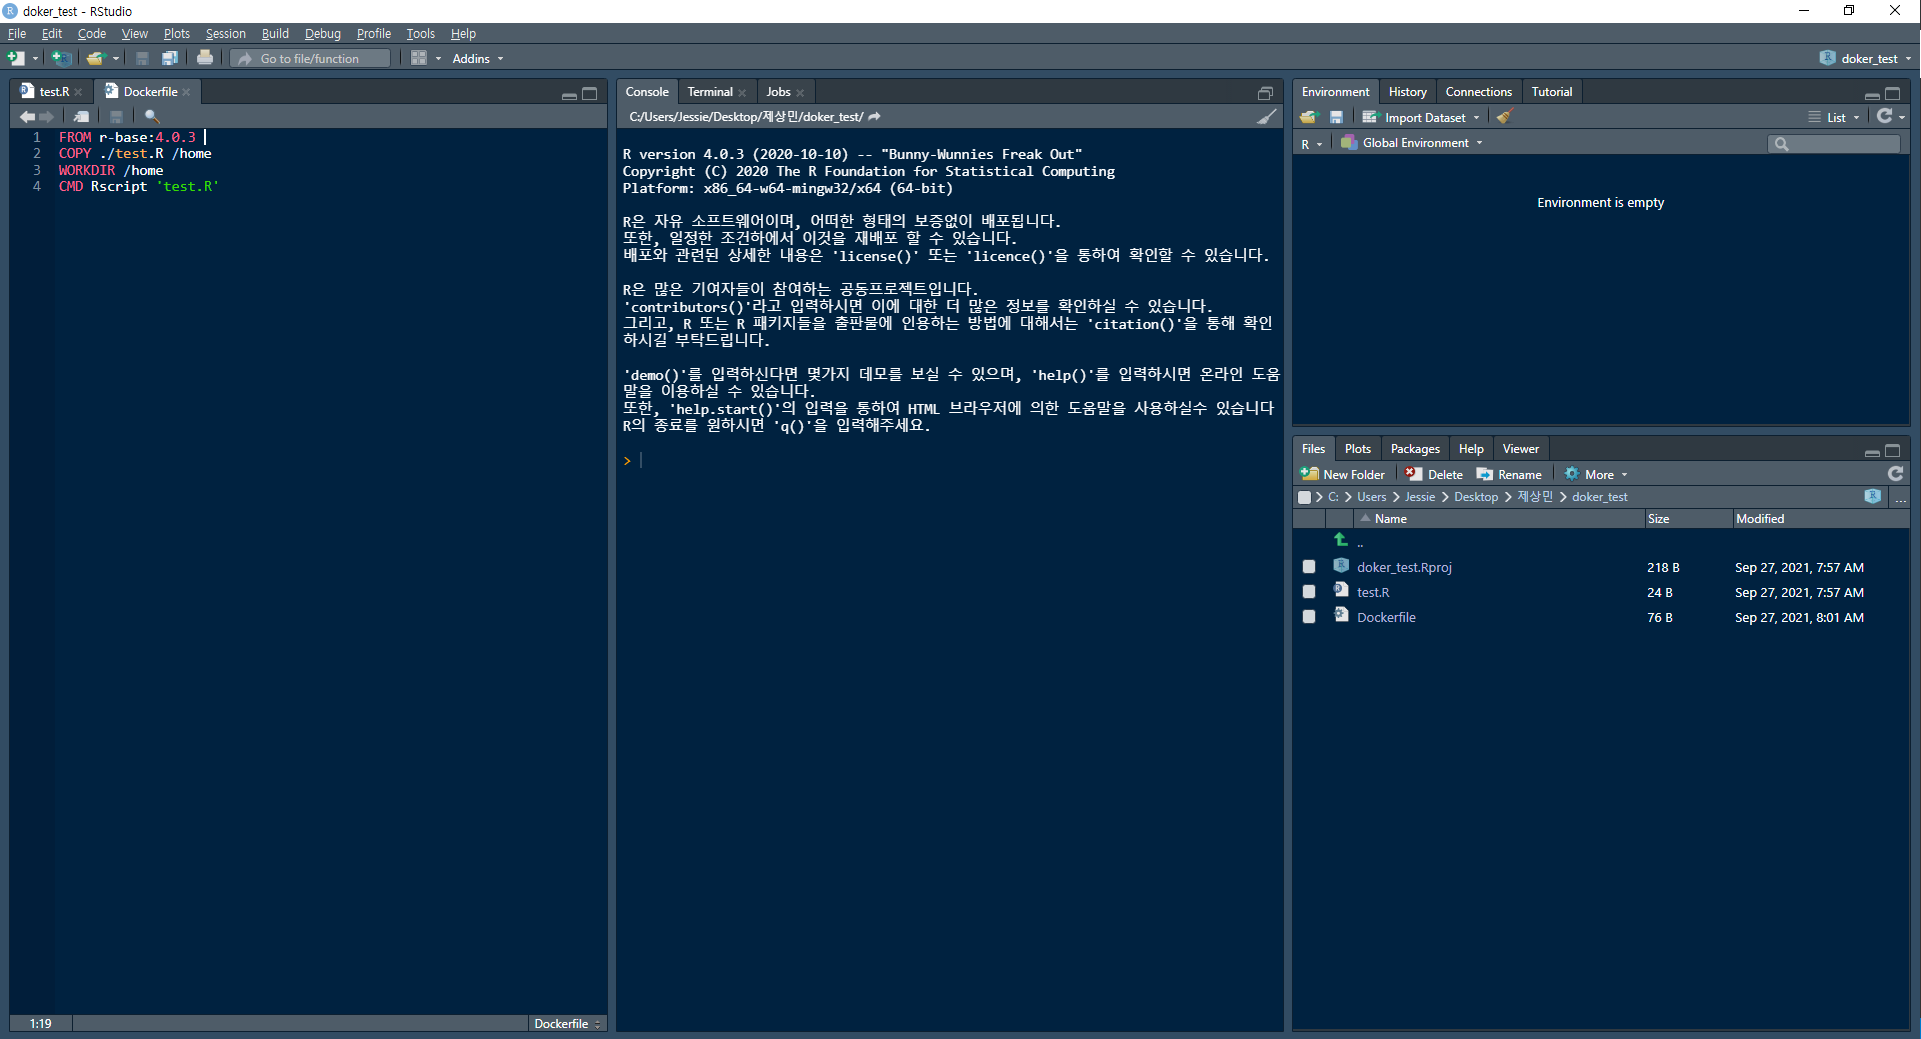Screen dimensions: 1921x1039
Task: Open the Import Dataset dropdown
Action: (1421, 117)
